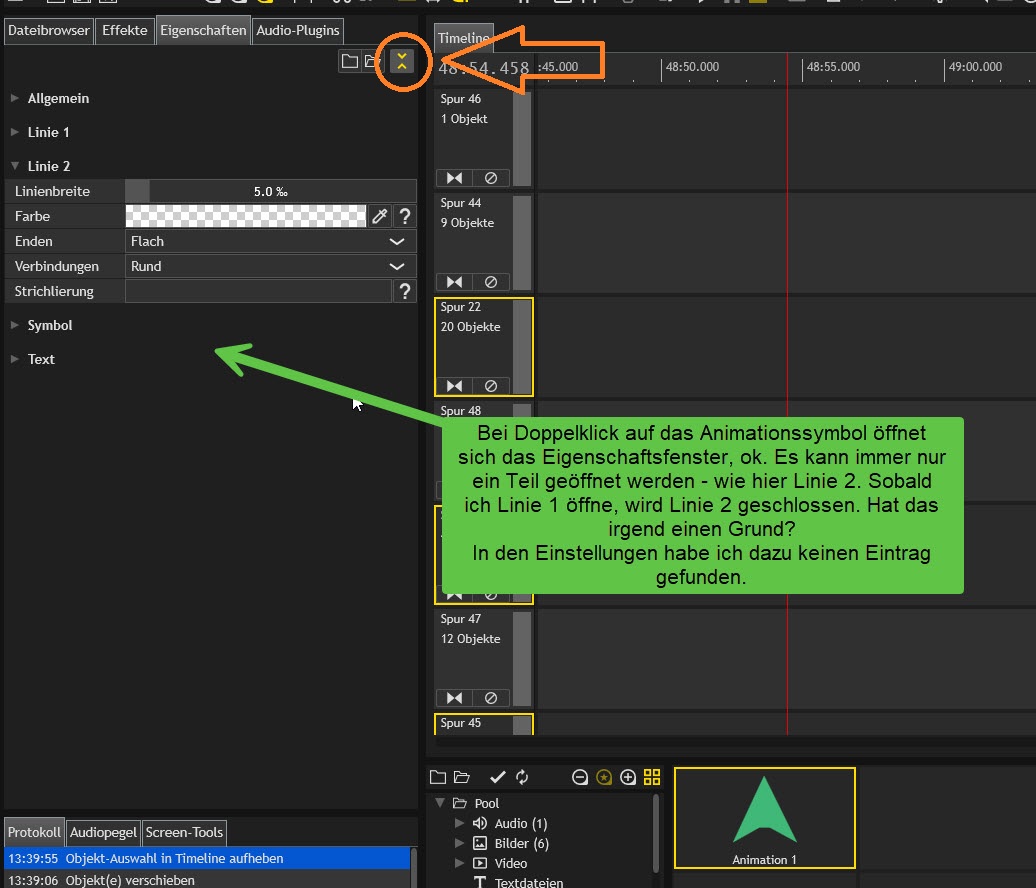Click the zoom-in plus icon in the pool toolbar
The image size is (1036, 888).
click(x=628, y=777)
